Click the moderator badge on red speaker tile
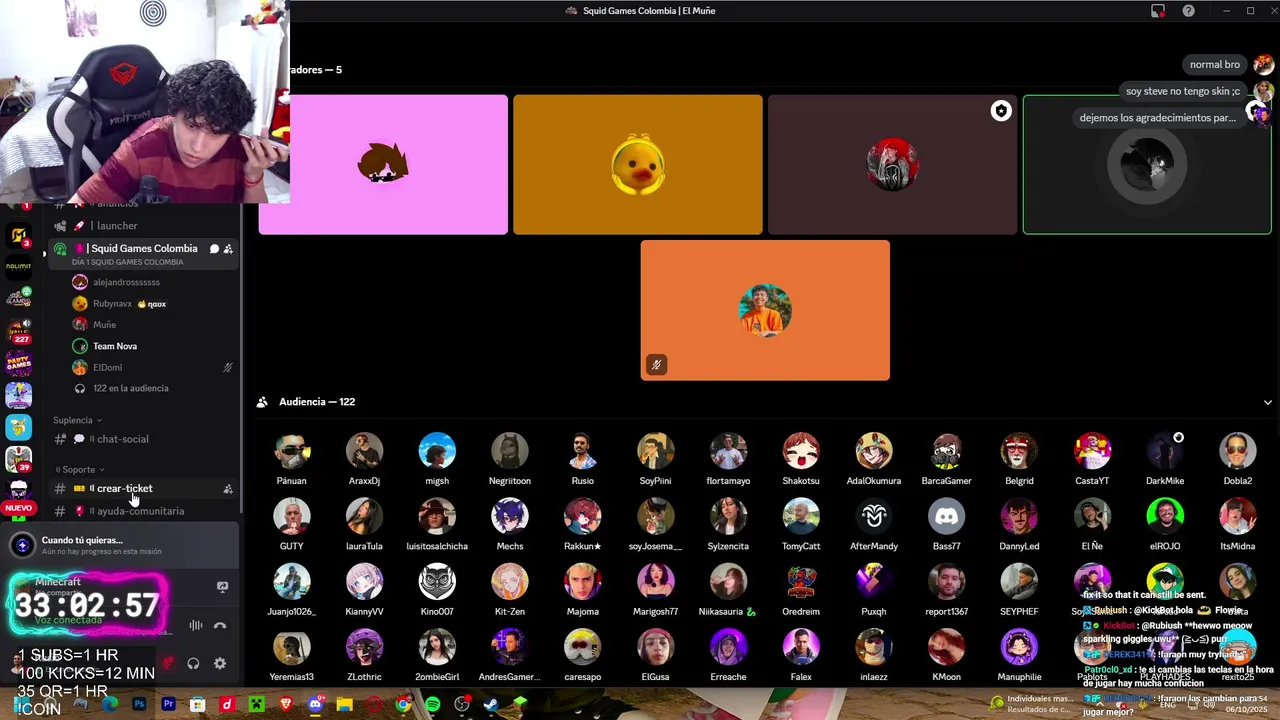The image size is (1280, 720). click(x=1001, y=111)
